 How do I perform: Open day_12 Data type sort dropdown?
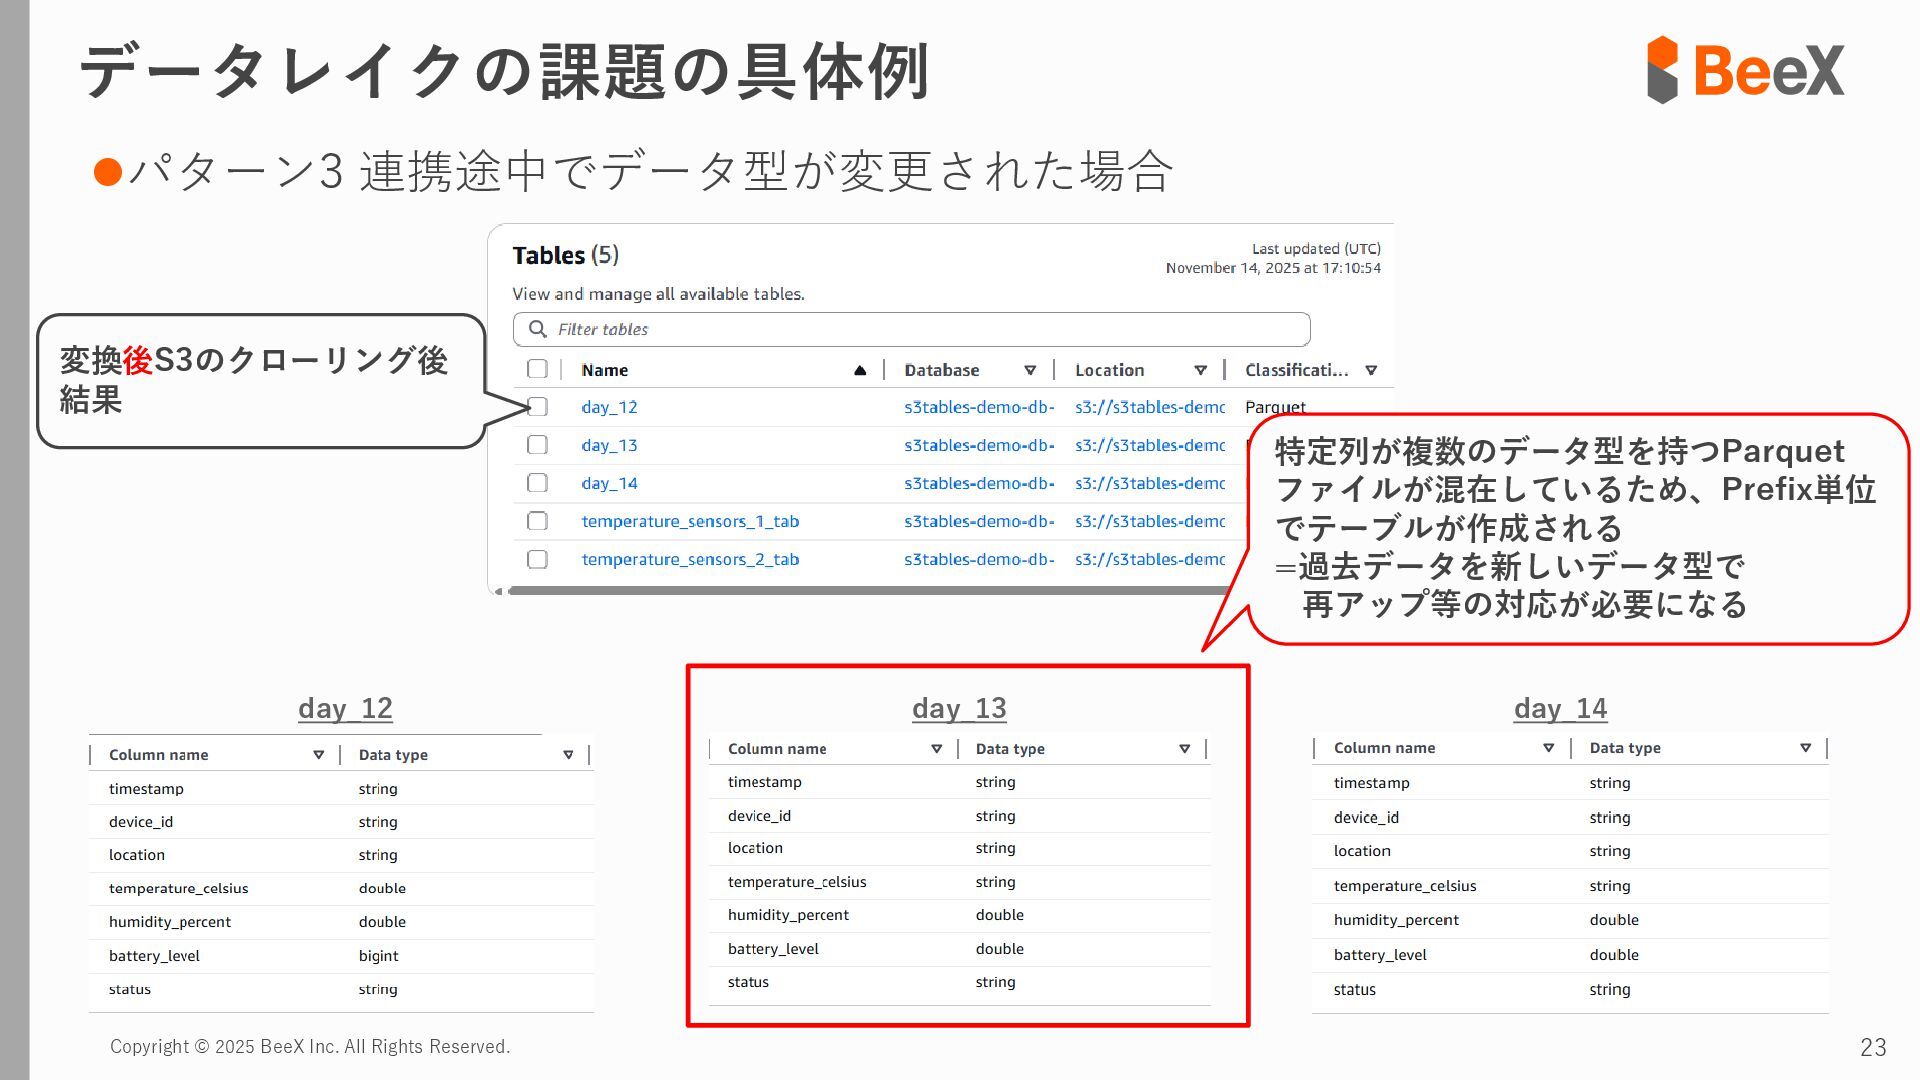pos(568,755)
